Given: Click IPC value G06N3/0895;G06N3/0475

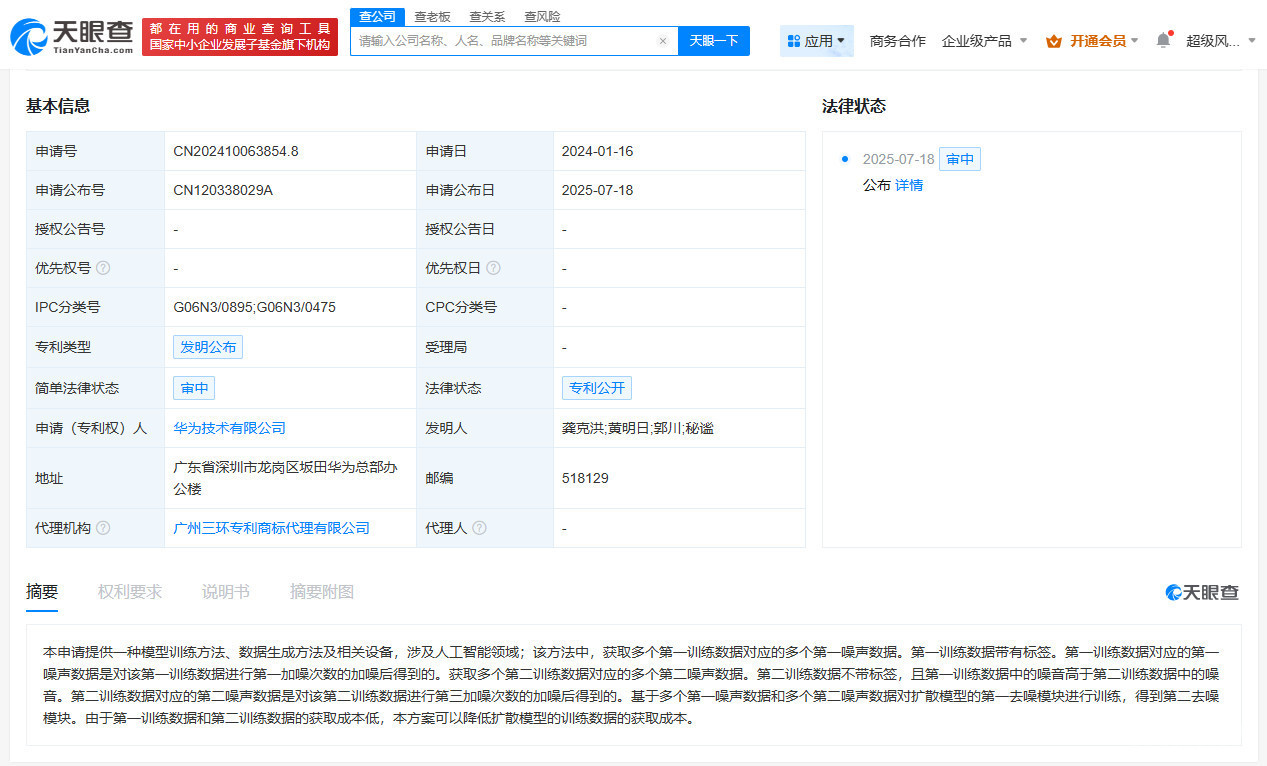Looking at the screenshot, I should 254,307.
